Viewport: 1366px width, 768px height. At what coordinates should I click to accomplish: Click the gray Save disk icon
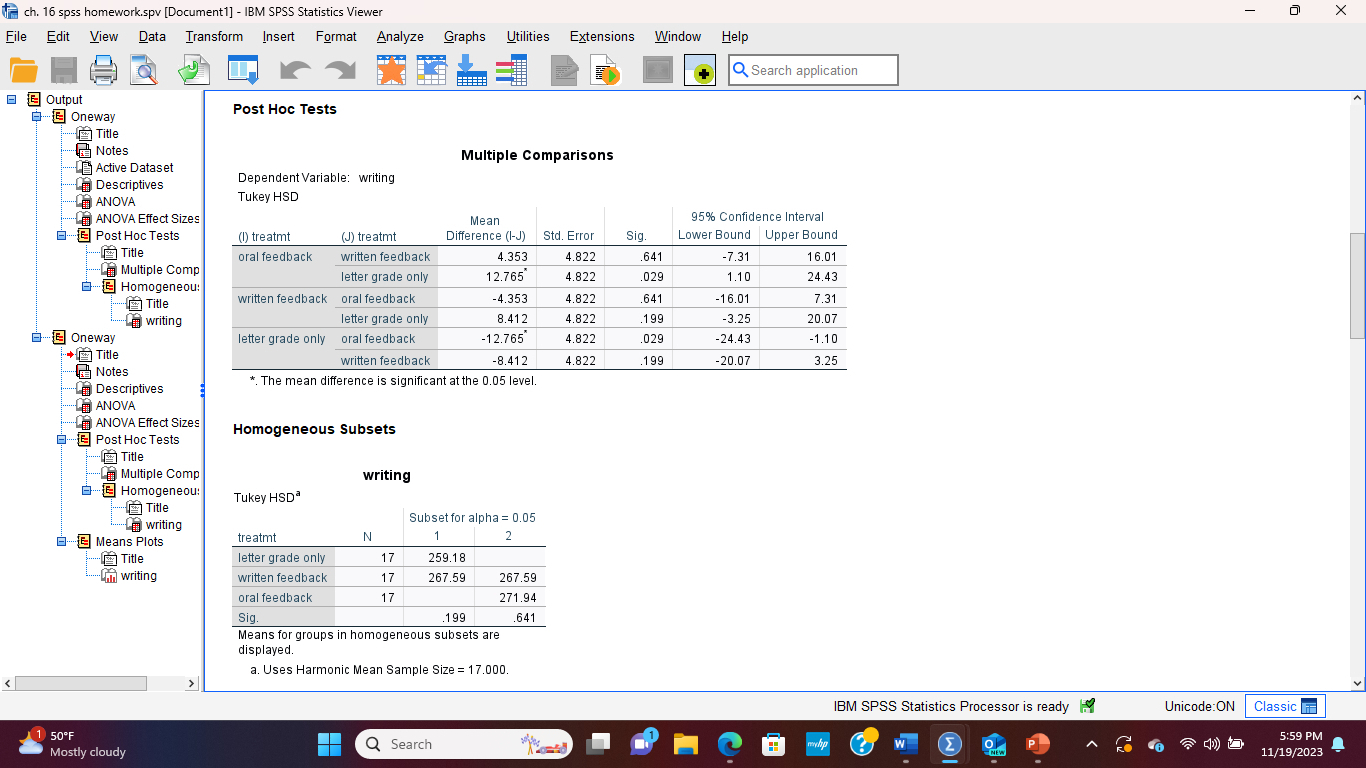click(64, 70)
